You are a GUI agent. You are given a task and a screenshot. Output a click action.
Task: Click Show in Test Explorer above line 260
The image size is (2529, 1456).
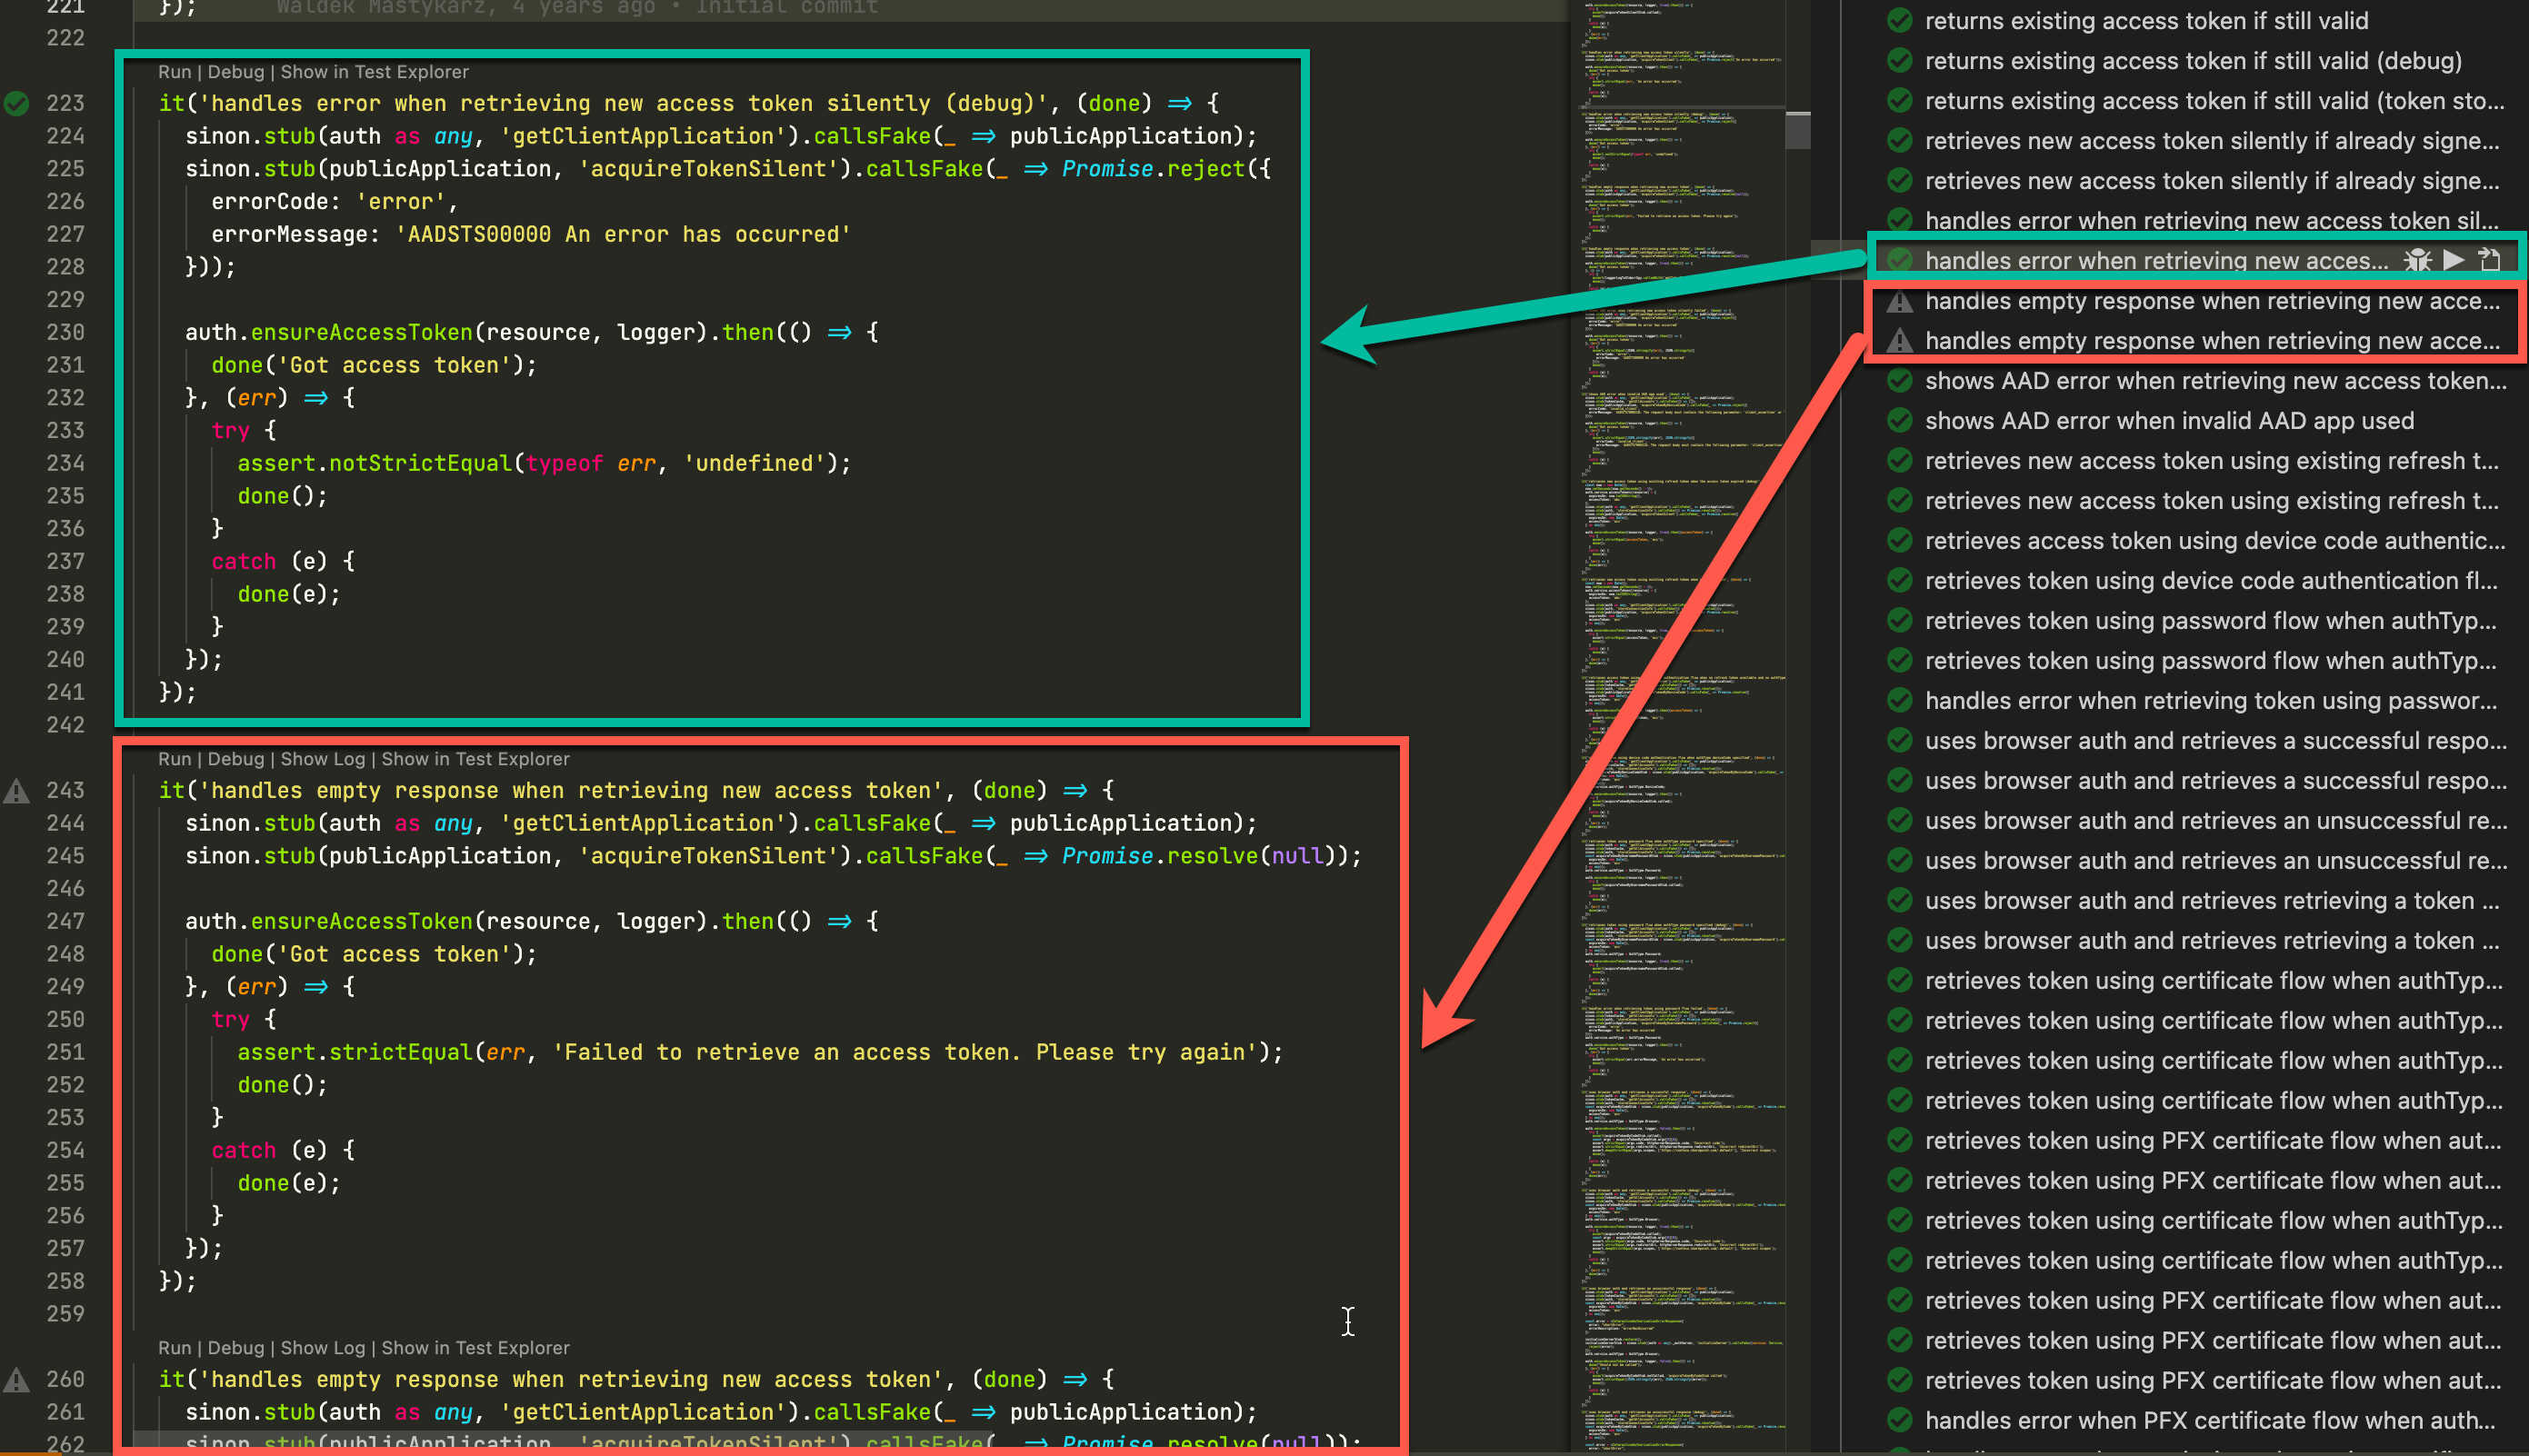(475, 1348)
